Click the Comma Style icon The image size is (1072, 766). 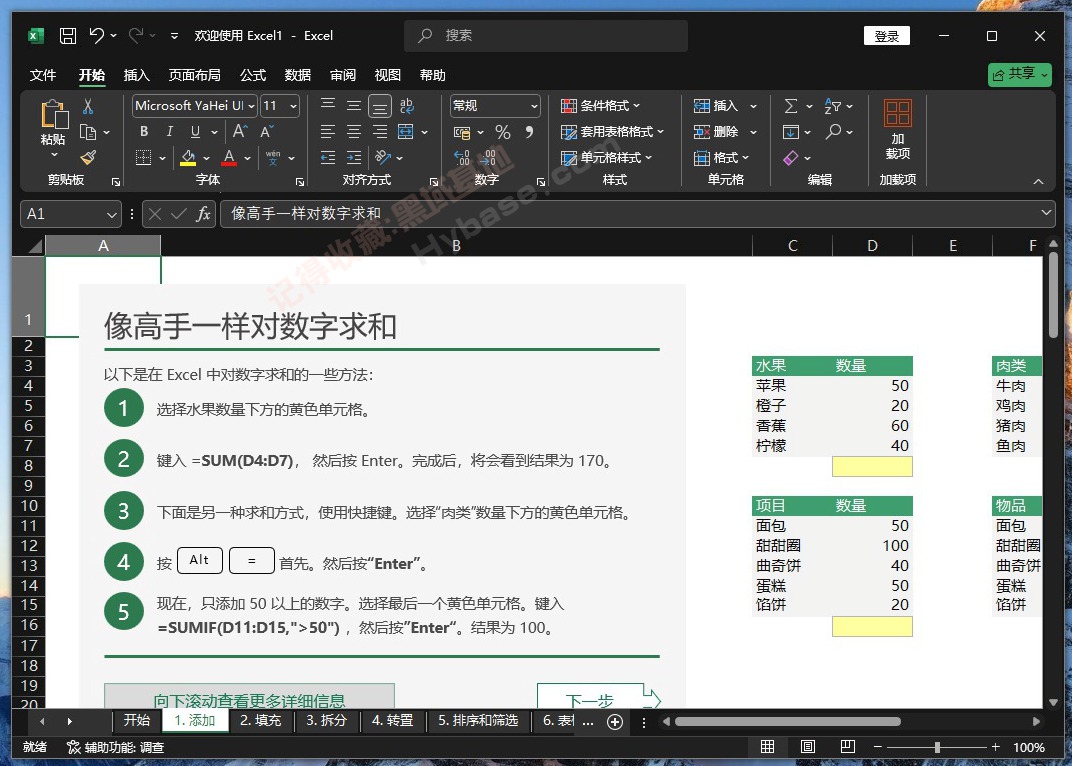pos(529,132)
